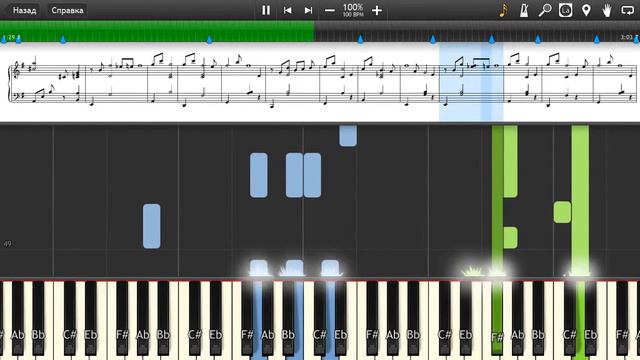Skip forward with the next-track icon
This screenshot has width=640, height=360.
point(309,10)
